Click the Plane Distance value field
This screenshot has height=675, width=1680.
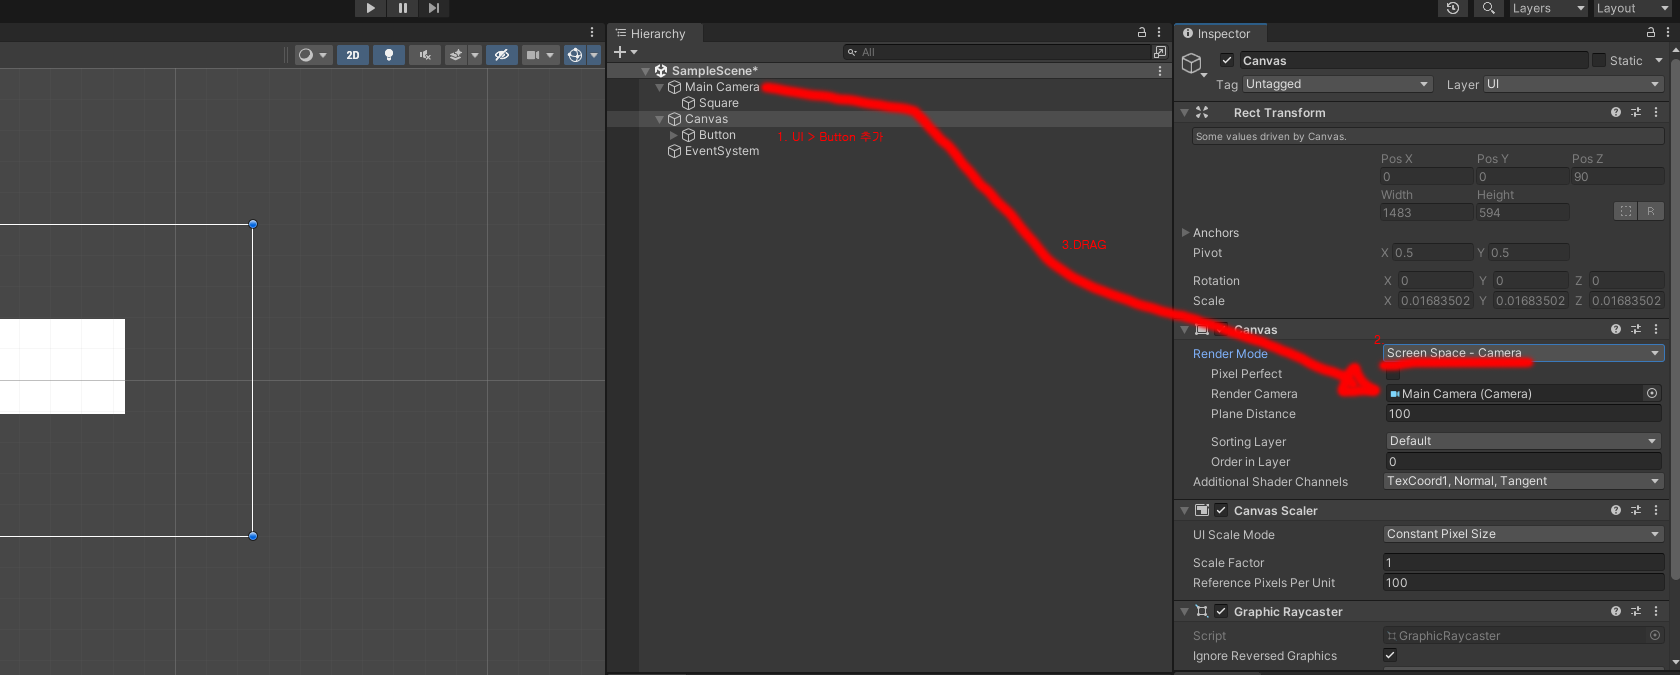tap(1523, 414)
